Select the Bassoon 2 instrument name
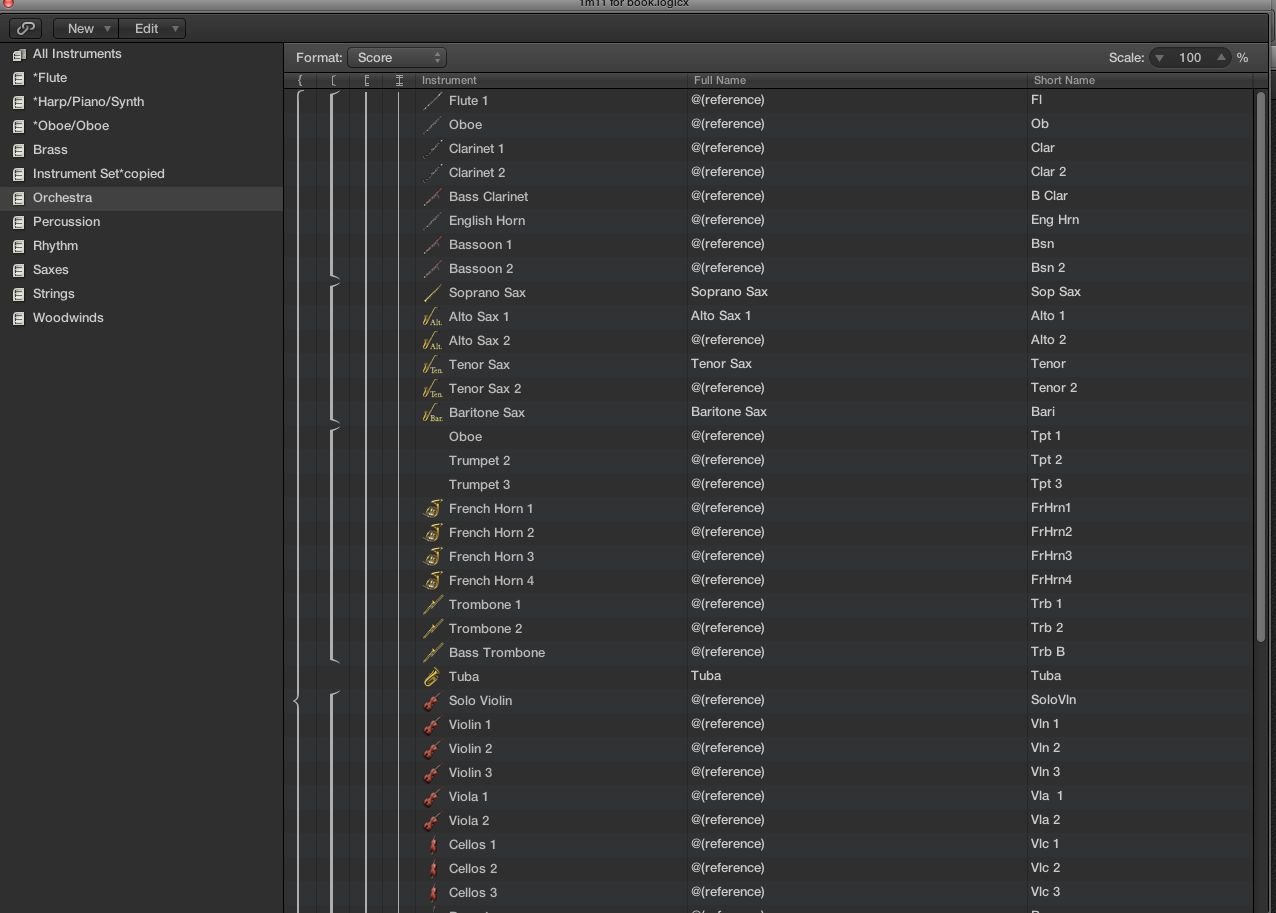The height and width of the screenshot is (913, 1276). coord(481,268)
